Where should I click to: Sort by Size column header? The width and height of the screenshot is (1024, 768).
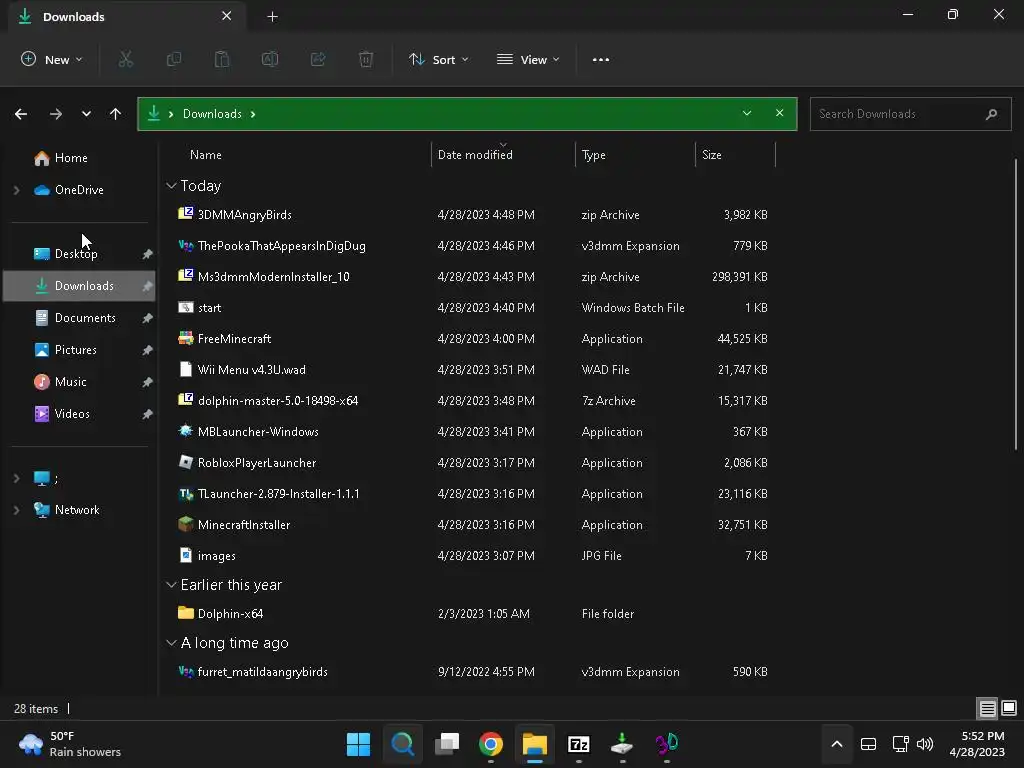(712, 155)
